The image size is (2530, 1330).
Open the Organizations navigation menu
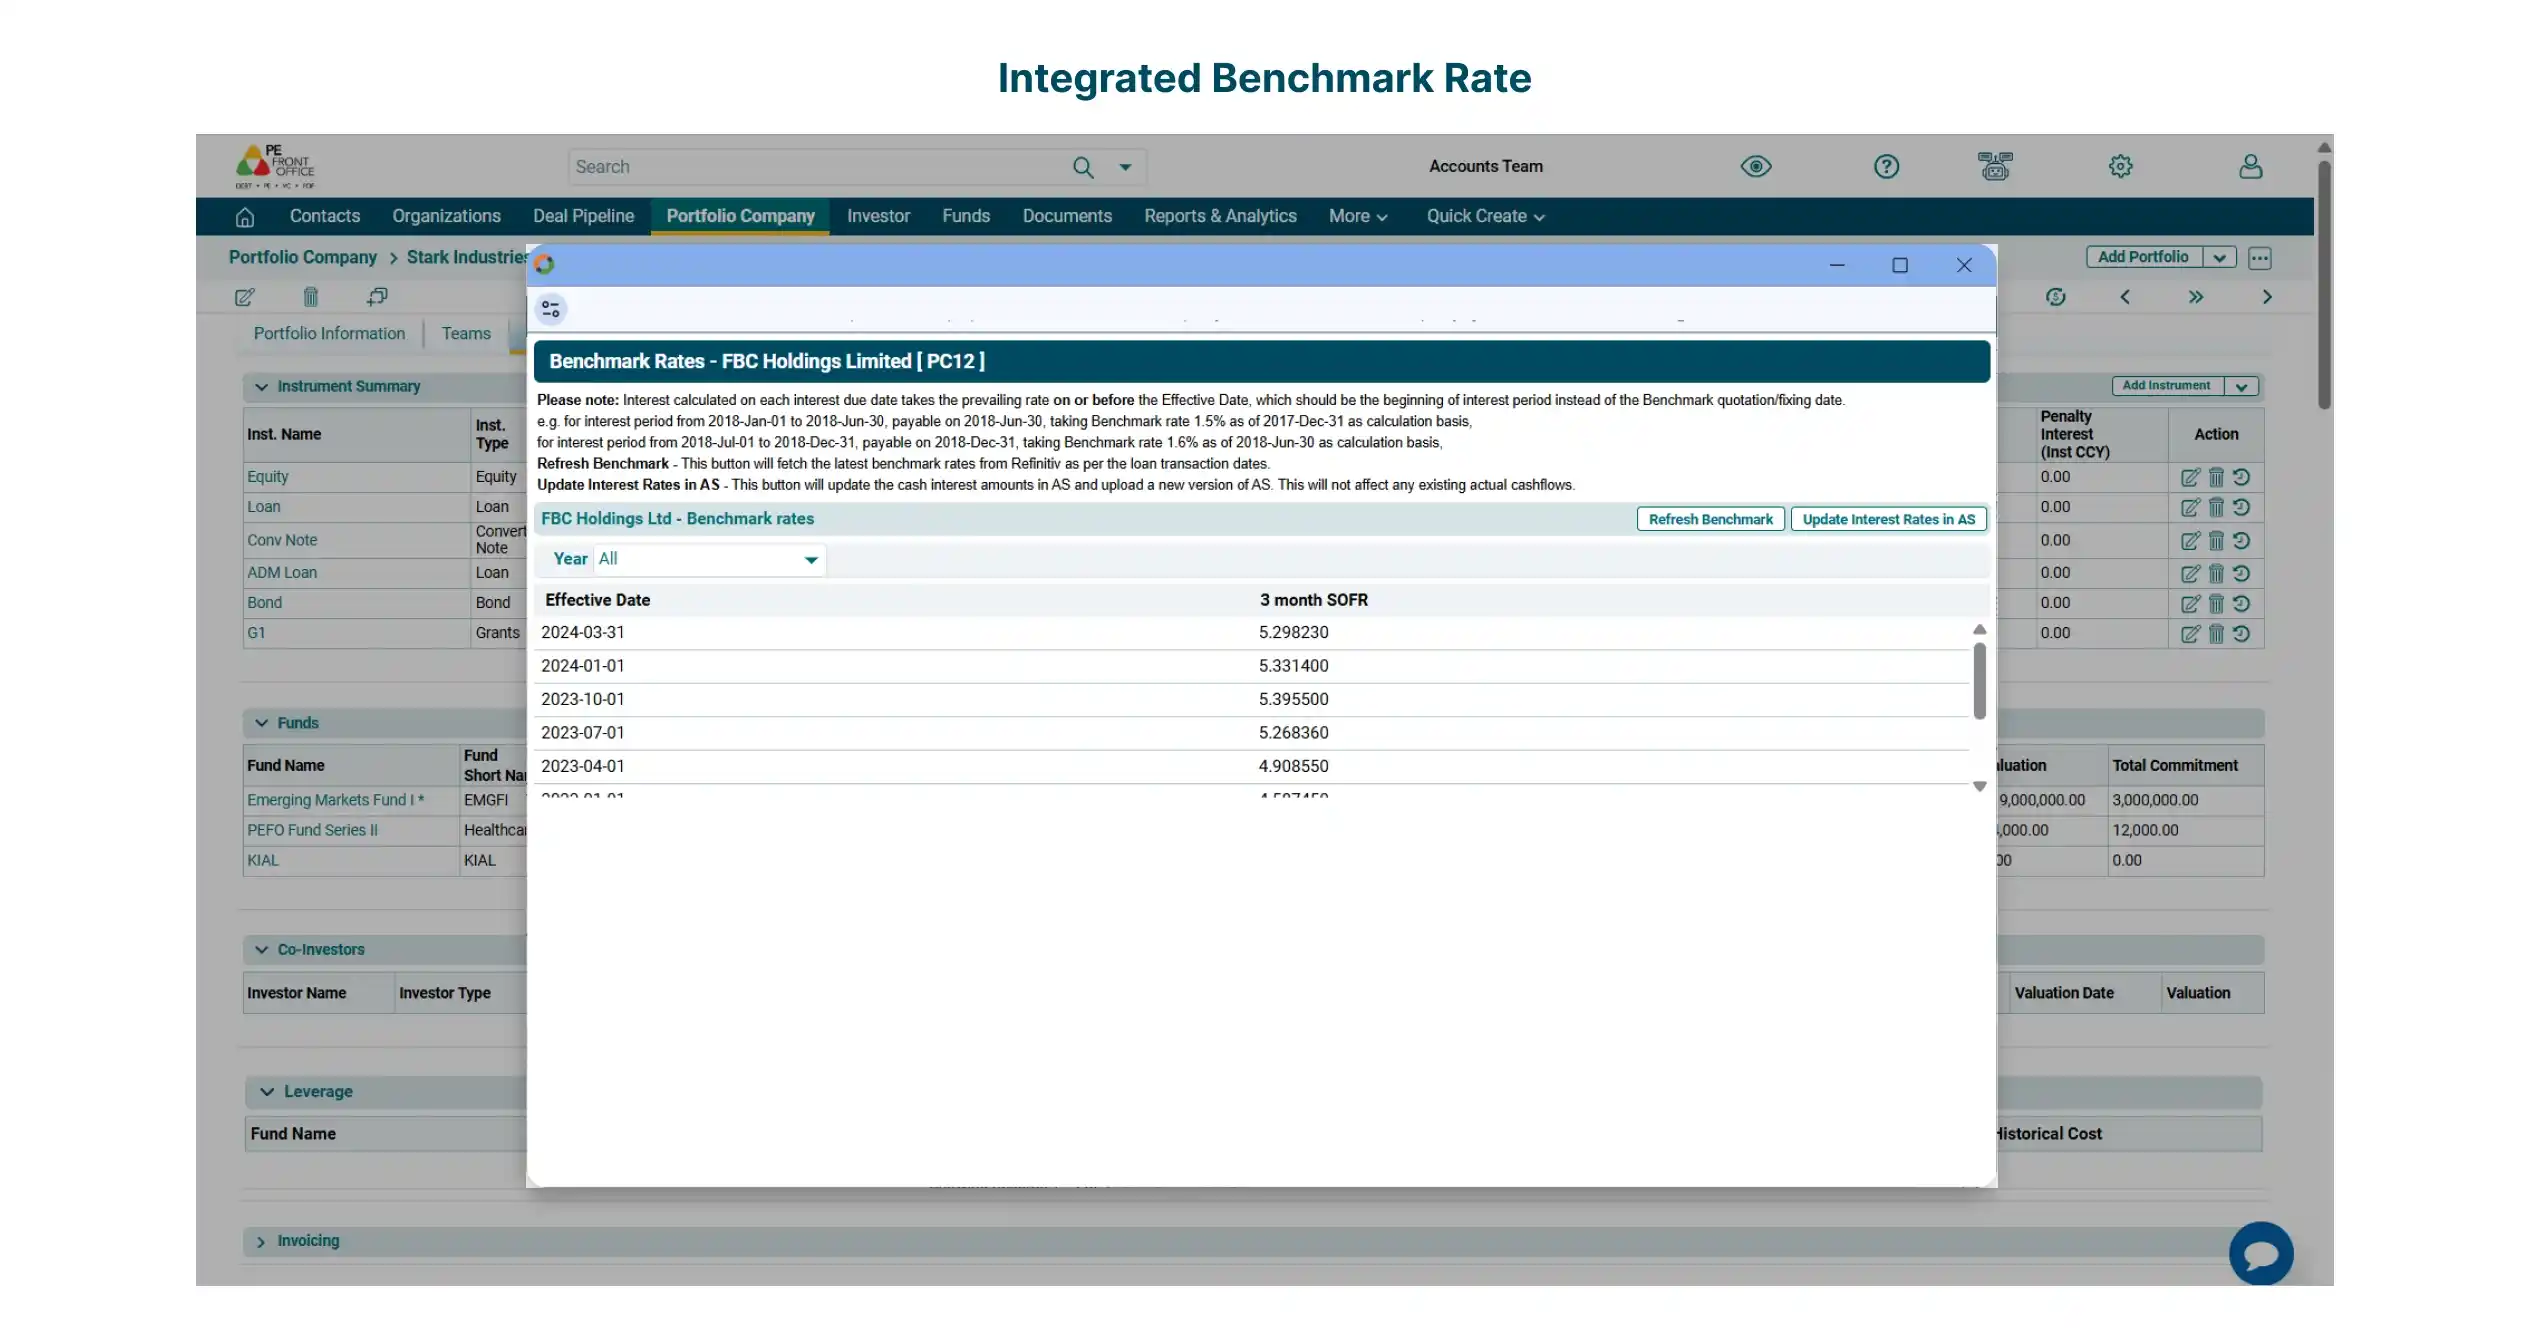tap(446, 217)
